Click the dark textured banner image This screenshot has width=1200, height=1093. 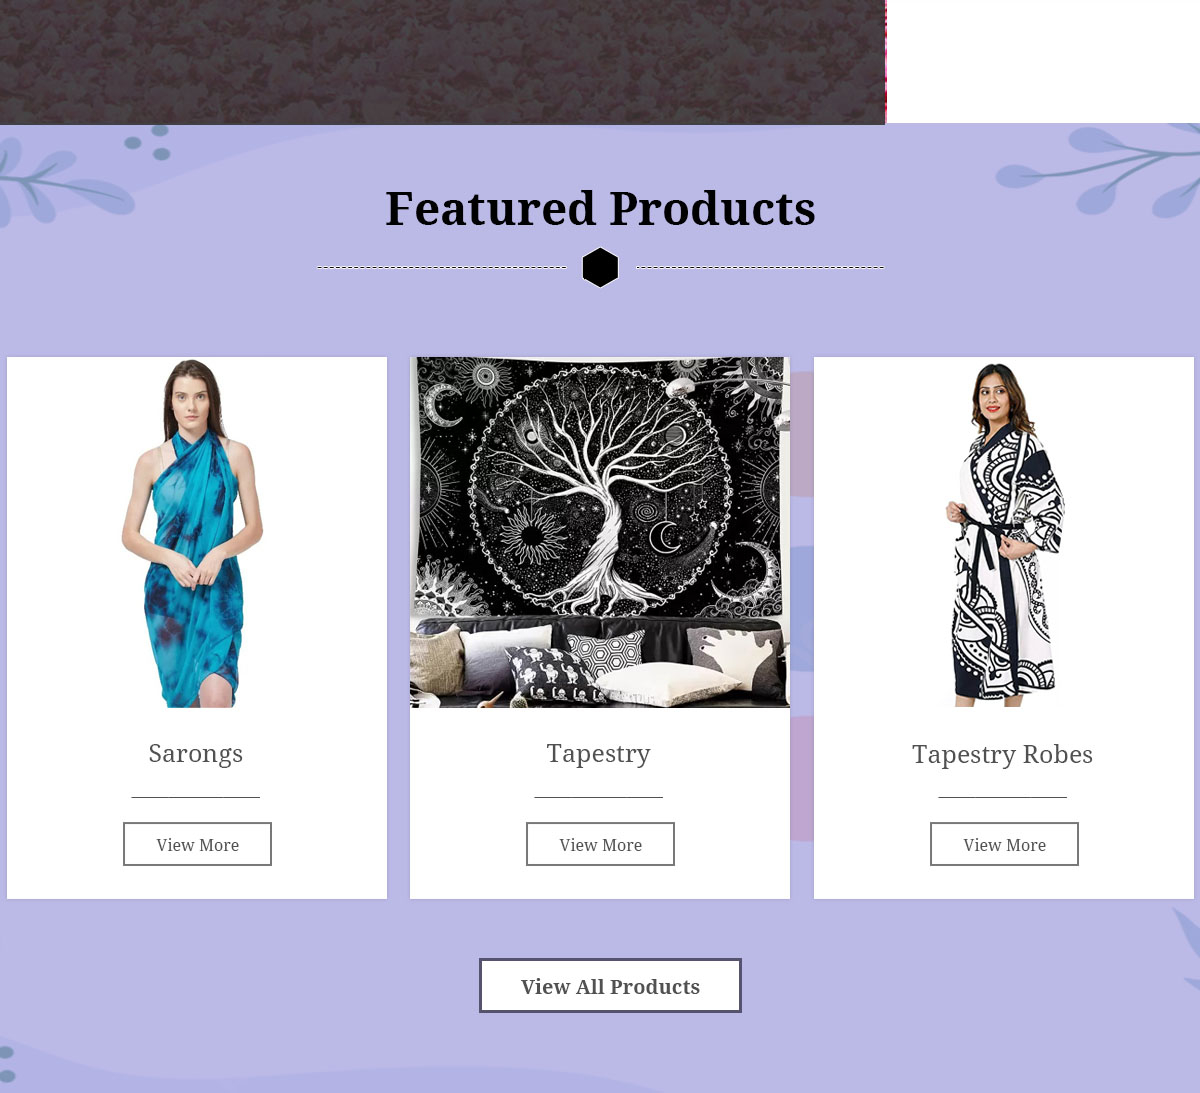pos(442,62)
